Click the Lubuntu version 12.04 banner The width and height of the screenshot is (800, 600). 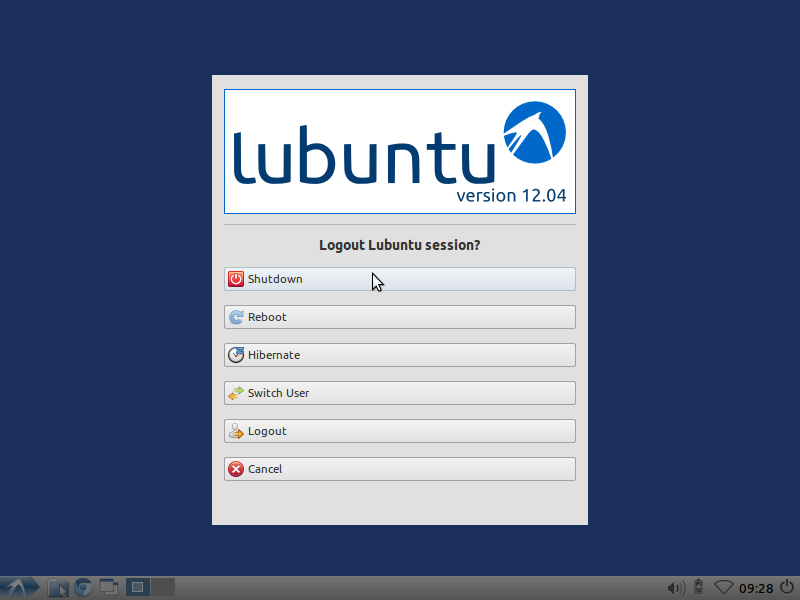tap(399, 152)
